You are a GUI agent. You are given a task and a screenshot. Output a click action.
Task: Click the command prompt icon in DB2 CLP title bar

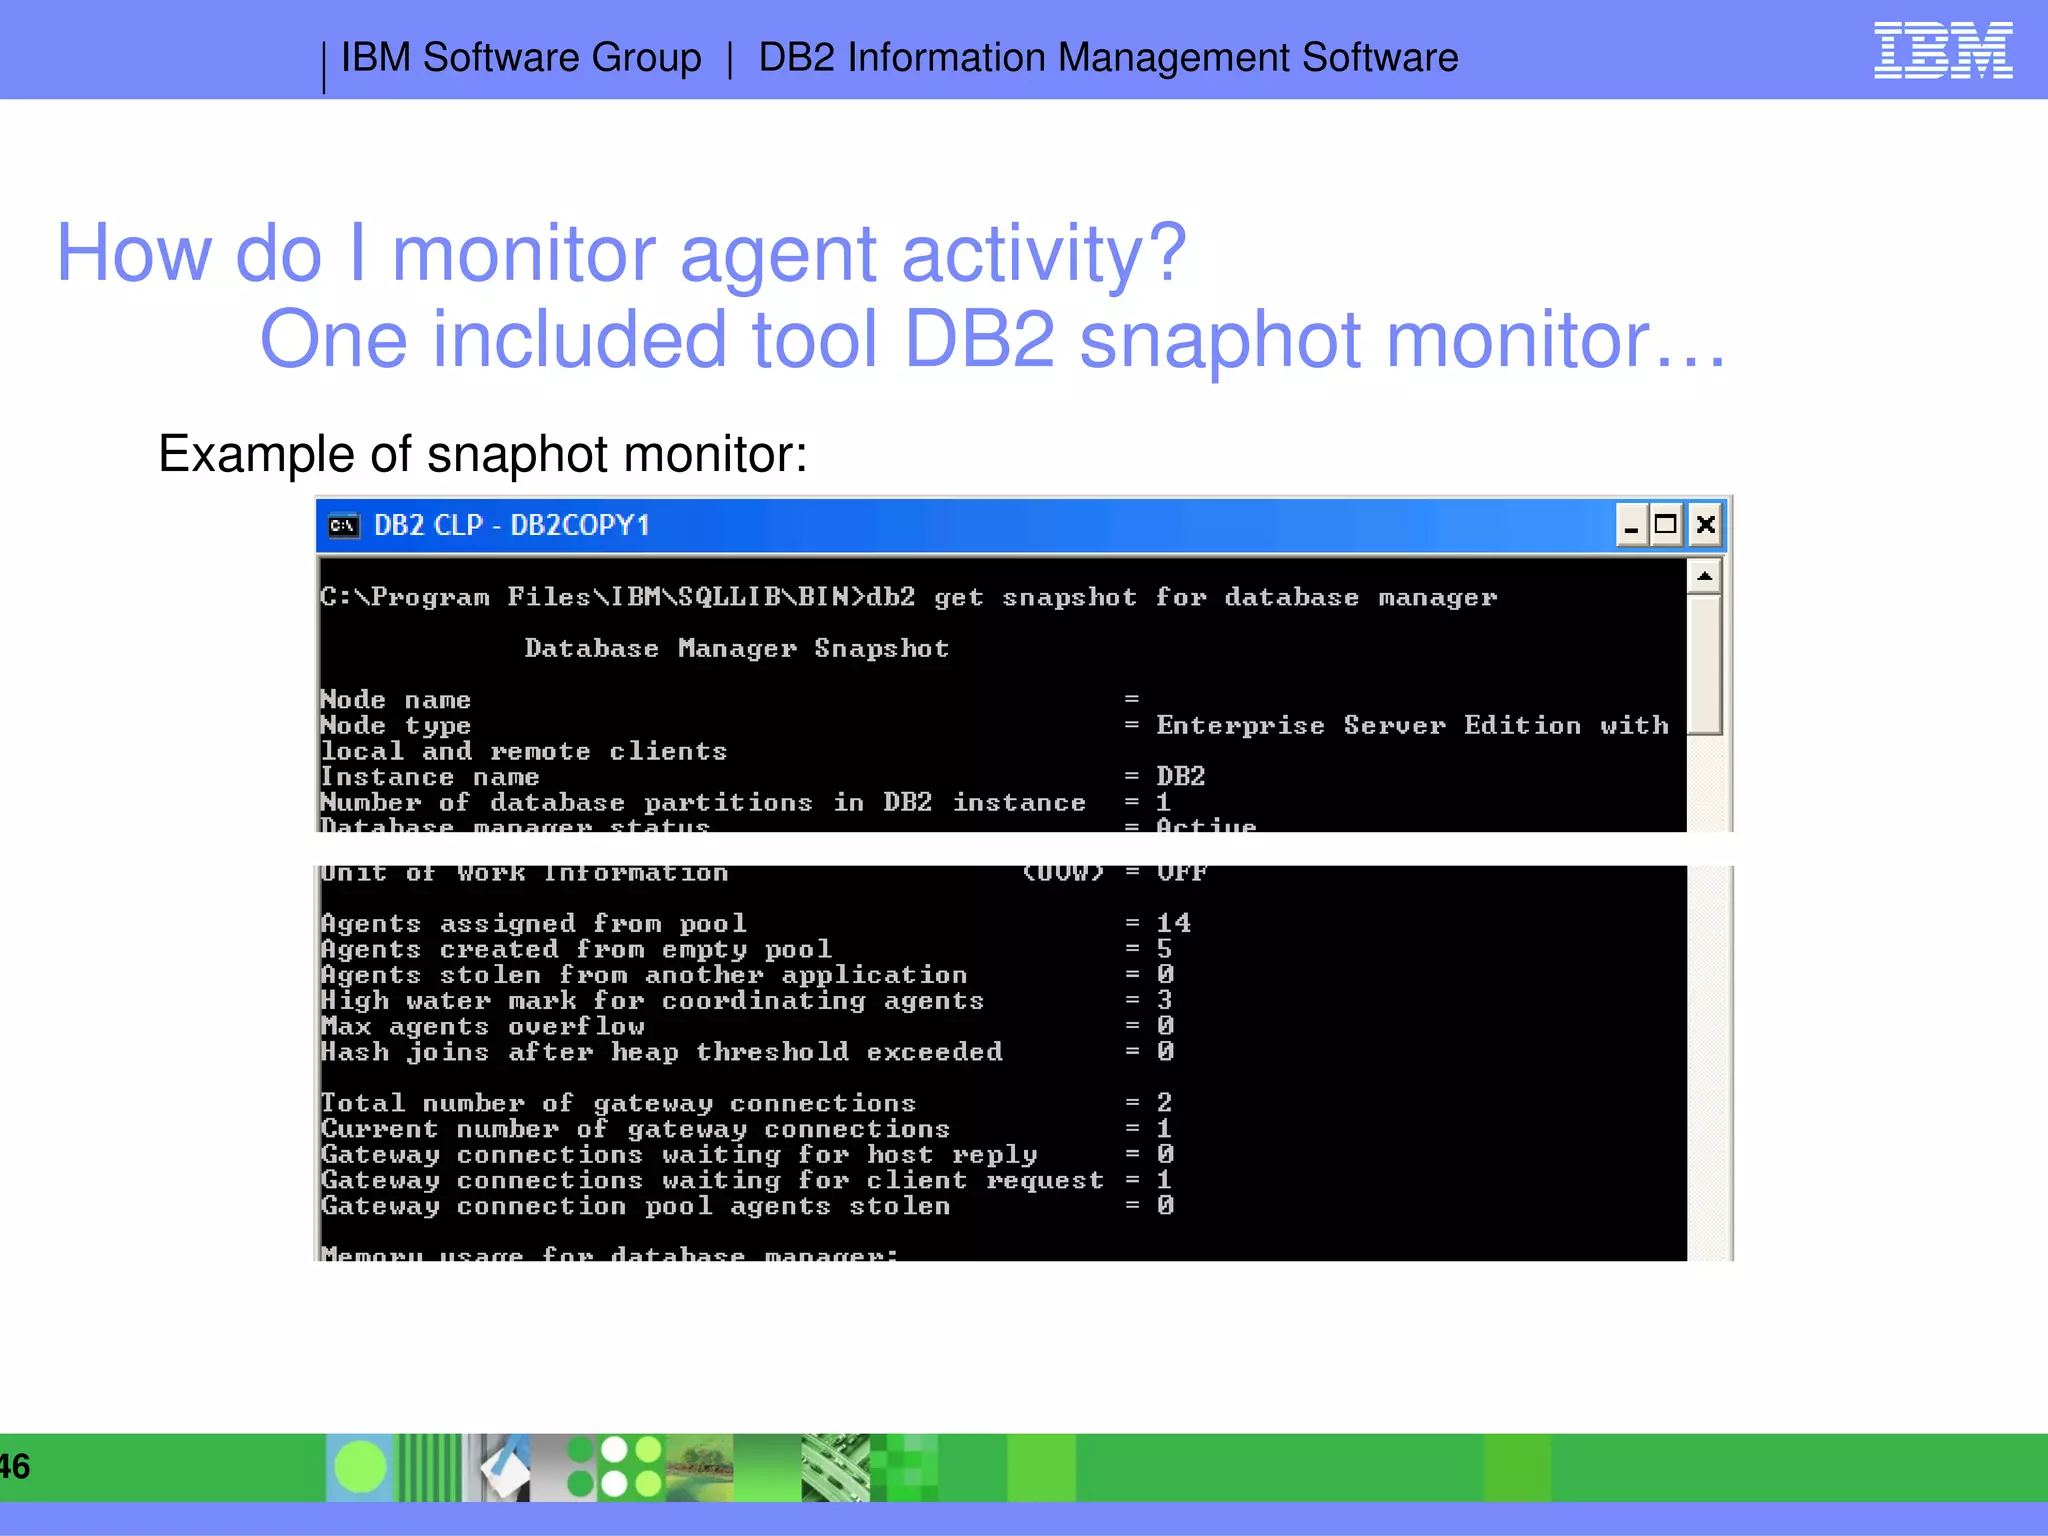[343, 526]
